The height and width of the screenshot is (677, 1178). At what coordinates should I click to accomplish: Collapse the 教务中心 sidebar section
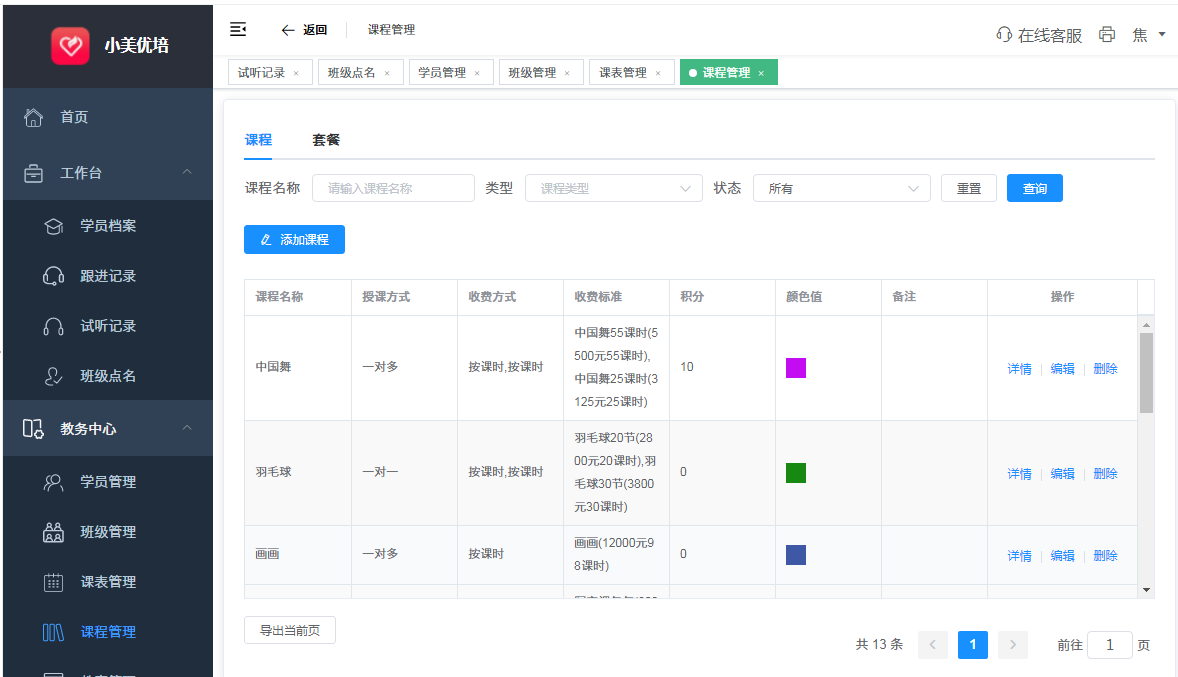click(x=186, y=429)
